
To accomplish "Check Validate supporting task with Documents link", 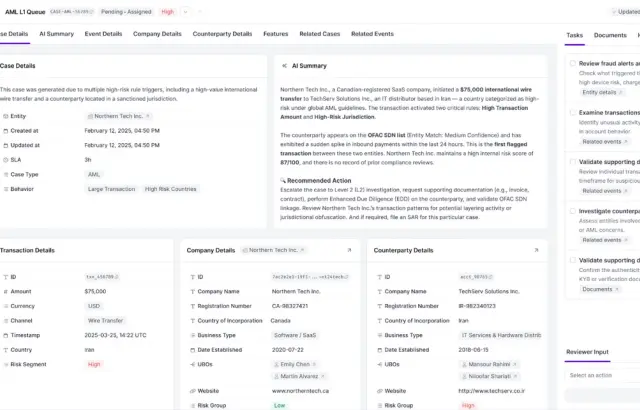I will 573,260.
